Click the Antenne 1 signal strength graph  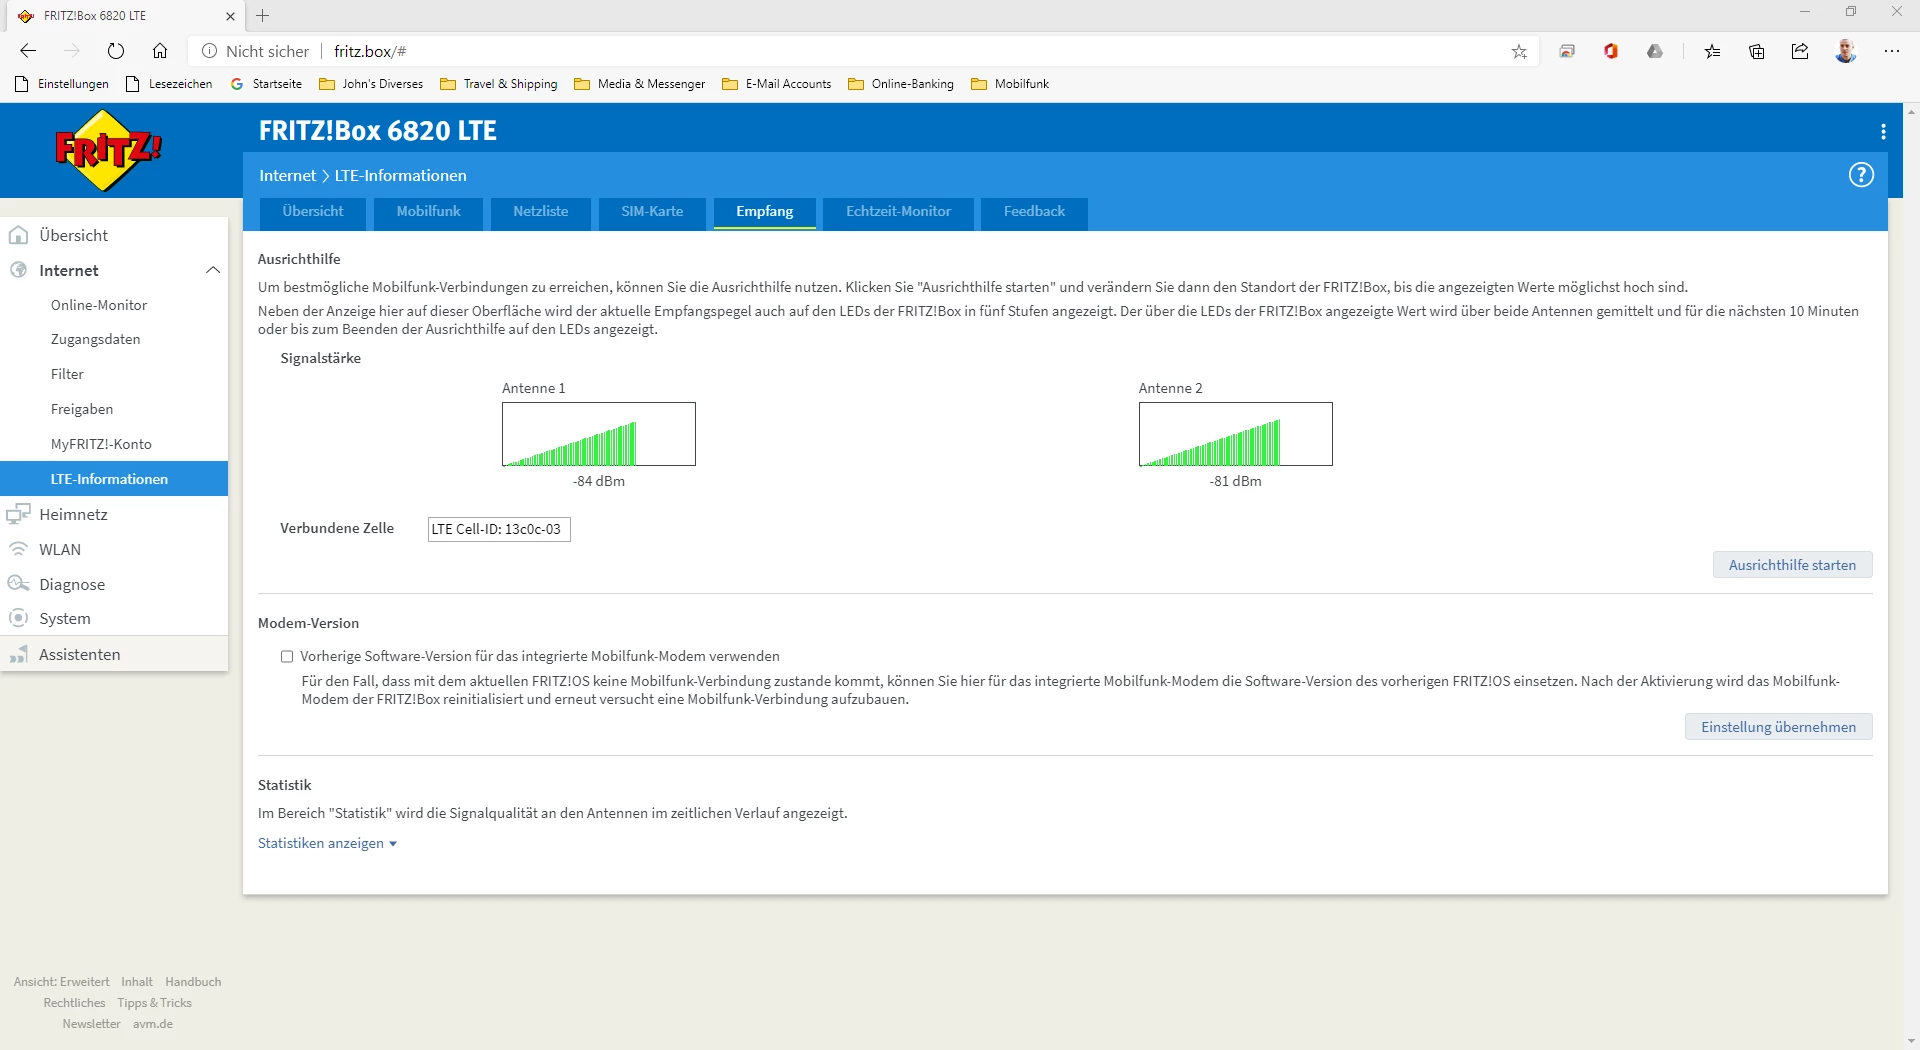click(x=599, y=434)
